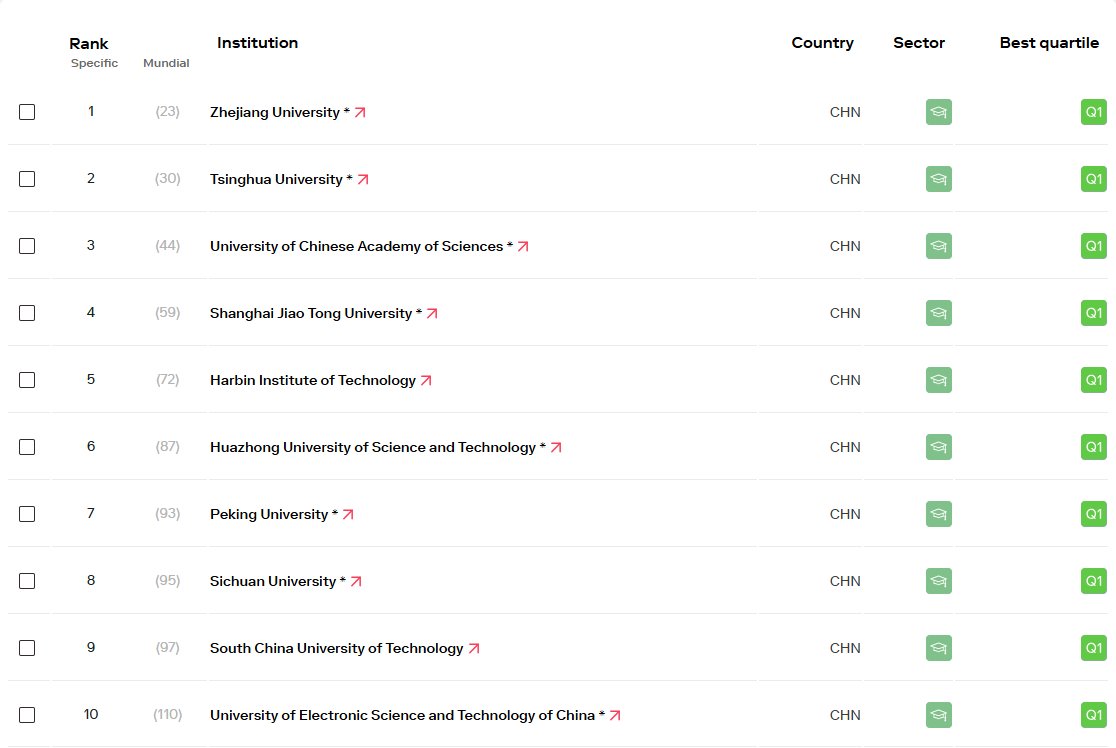Open arrow icon beside Harbin Institute of Technology
This screenshot has height=748, width=1116.
point(426,380)
